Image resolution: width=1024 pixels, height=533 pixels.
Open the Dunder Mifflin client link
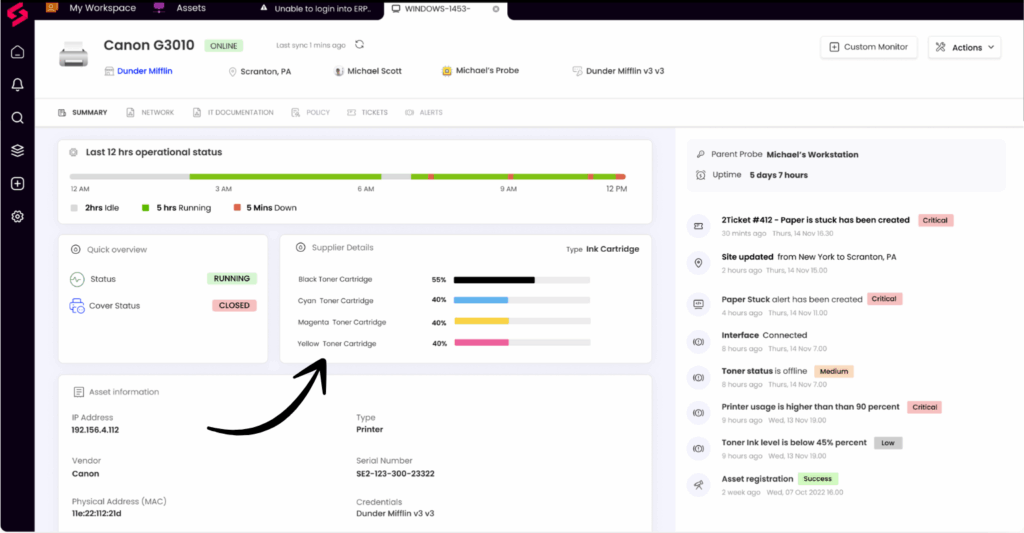click(x=144, y=71)
